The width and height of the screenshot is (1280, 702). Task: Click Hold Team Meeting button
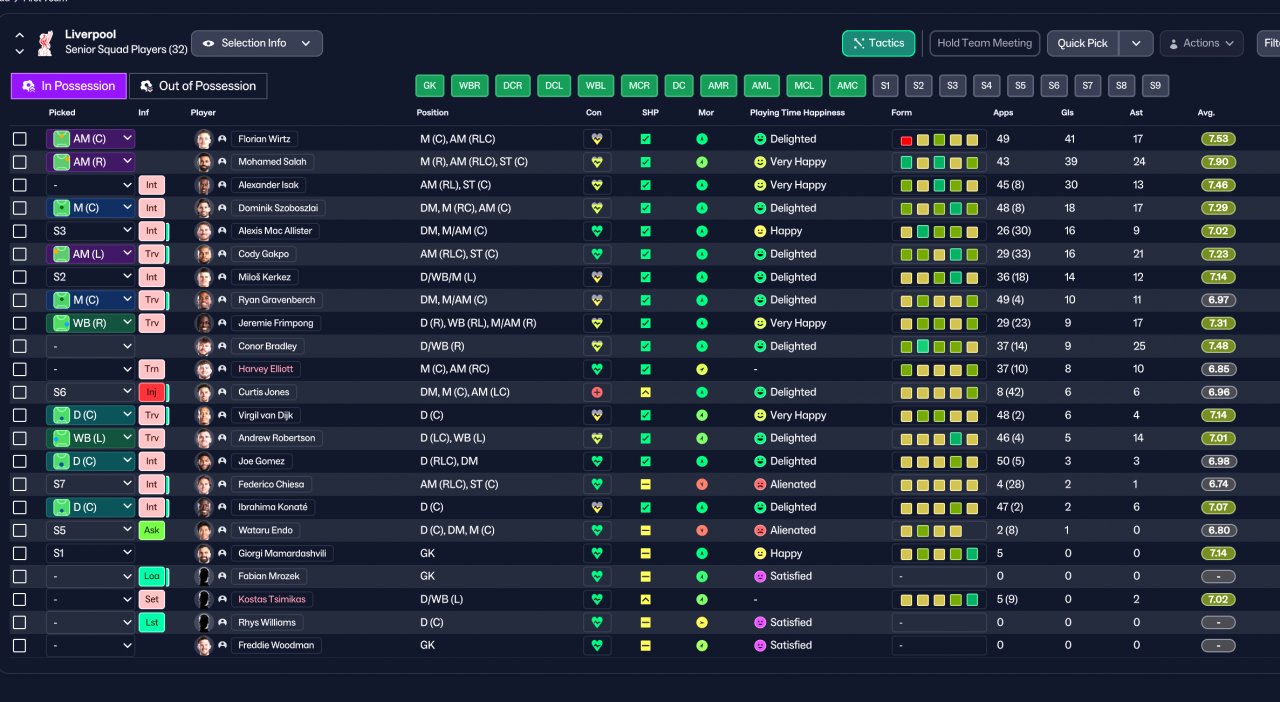coord(984,43)
